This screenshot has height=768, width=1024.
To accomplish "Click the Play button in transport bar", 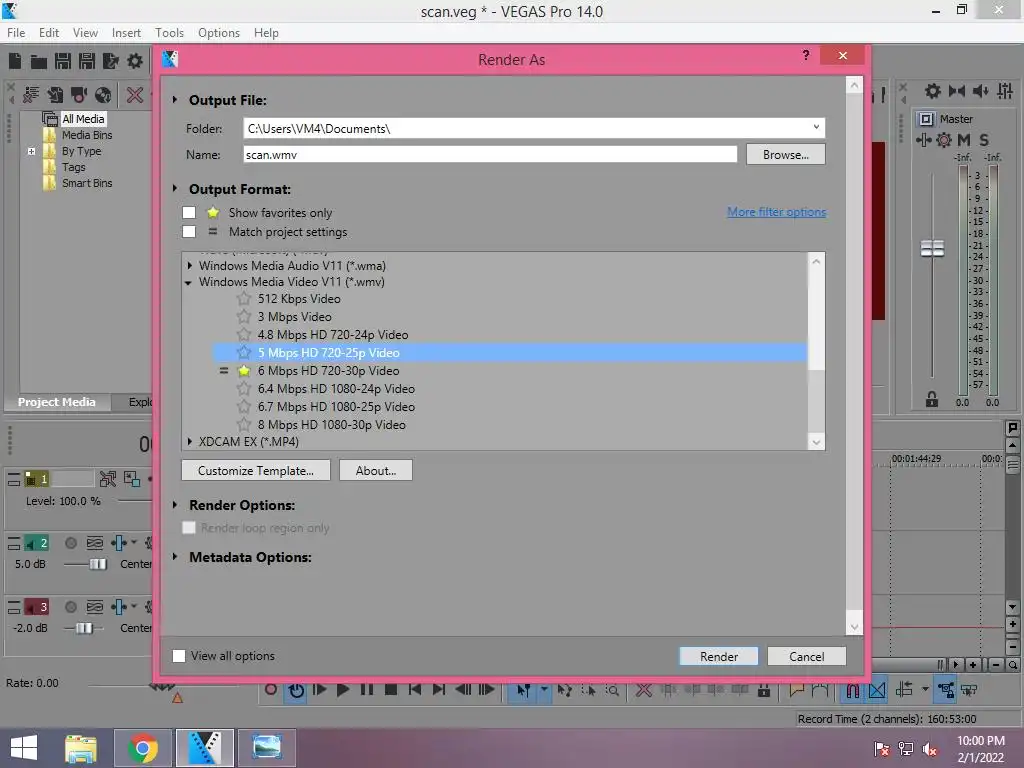I will (343, 690).
